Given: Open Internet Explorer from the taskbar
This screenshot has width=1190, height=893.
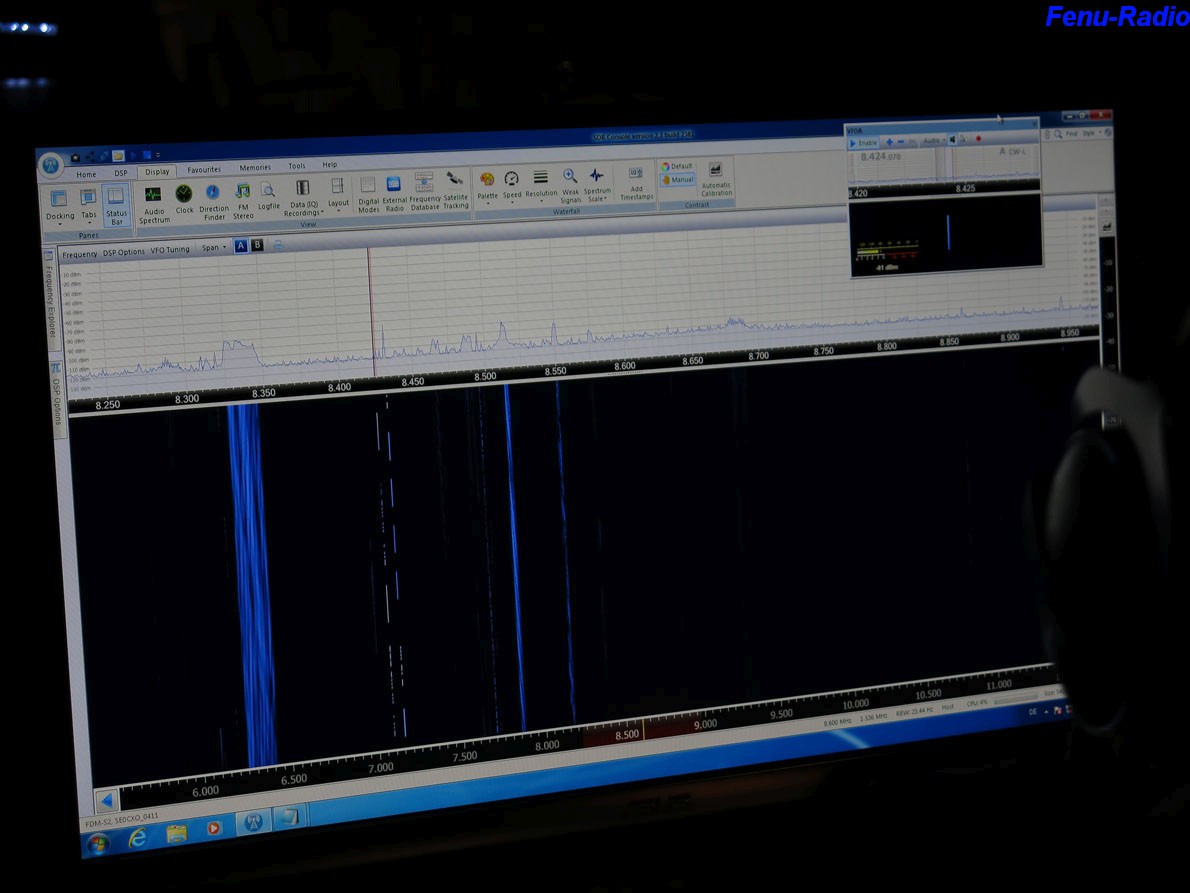Looking at the screenshot, I should pyautogui.click(x=137, y=837).
